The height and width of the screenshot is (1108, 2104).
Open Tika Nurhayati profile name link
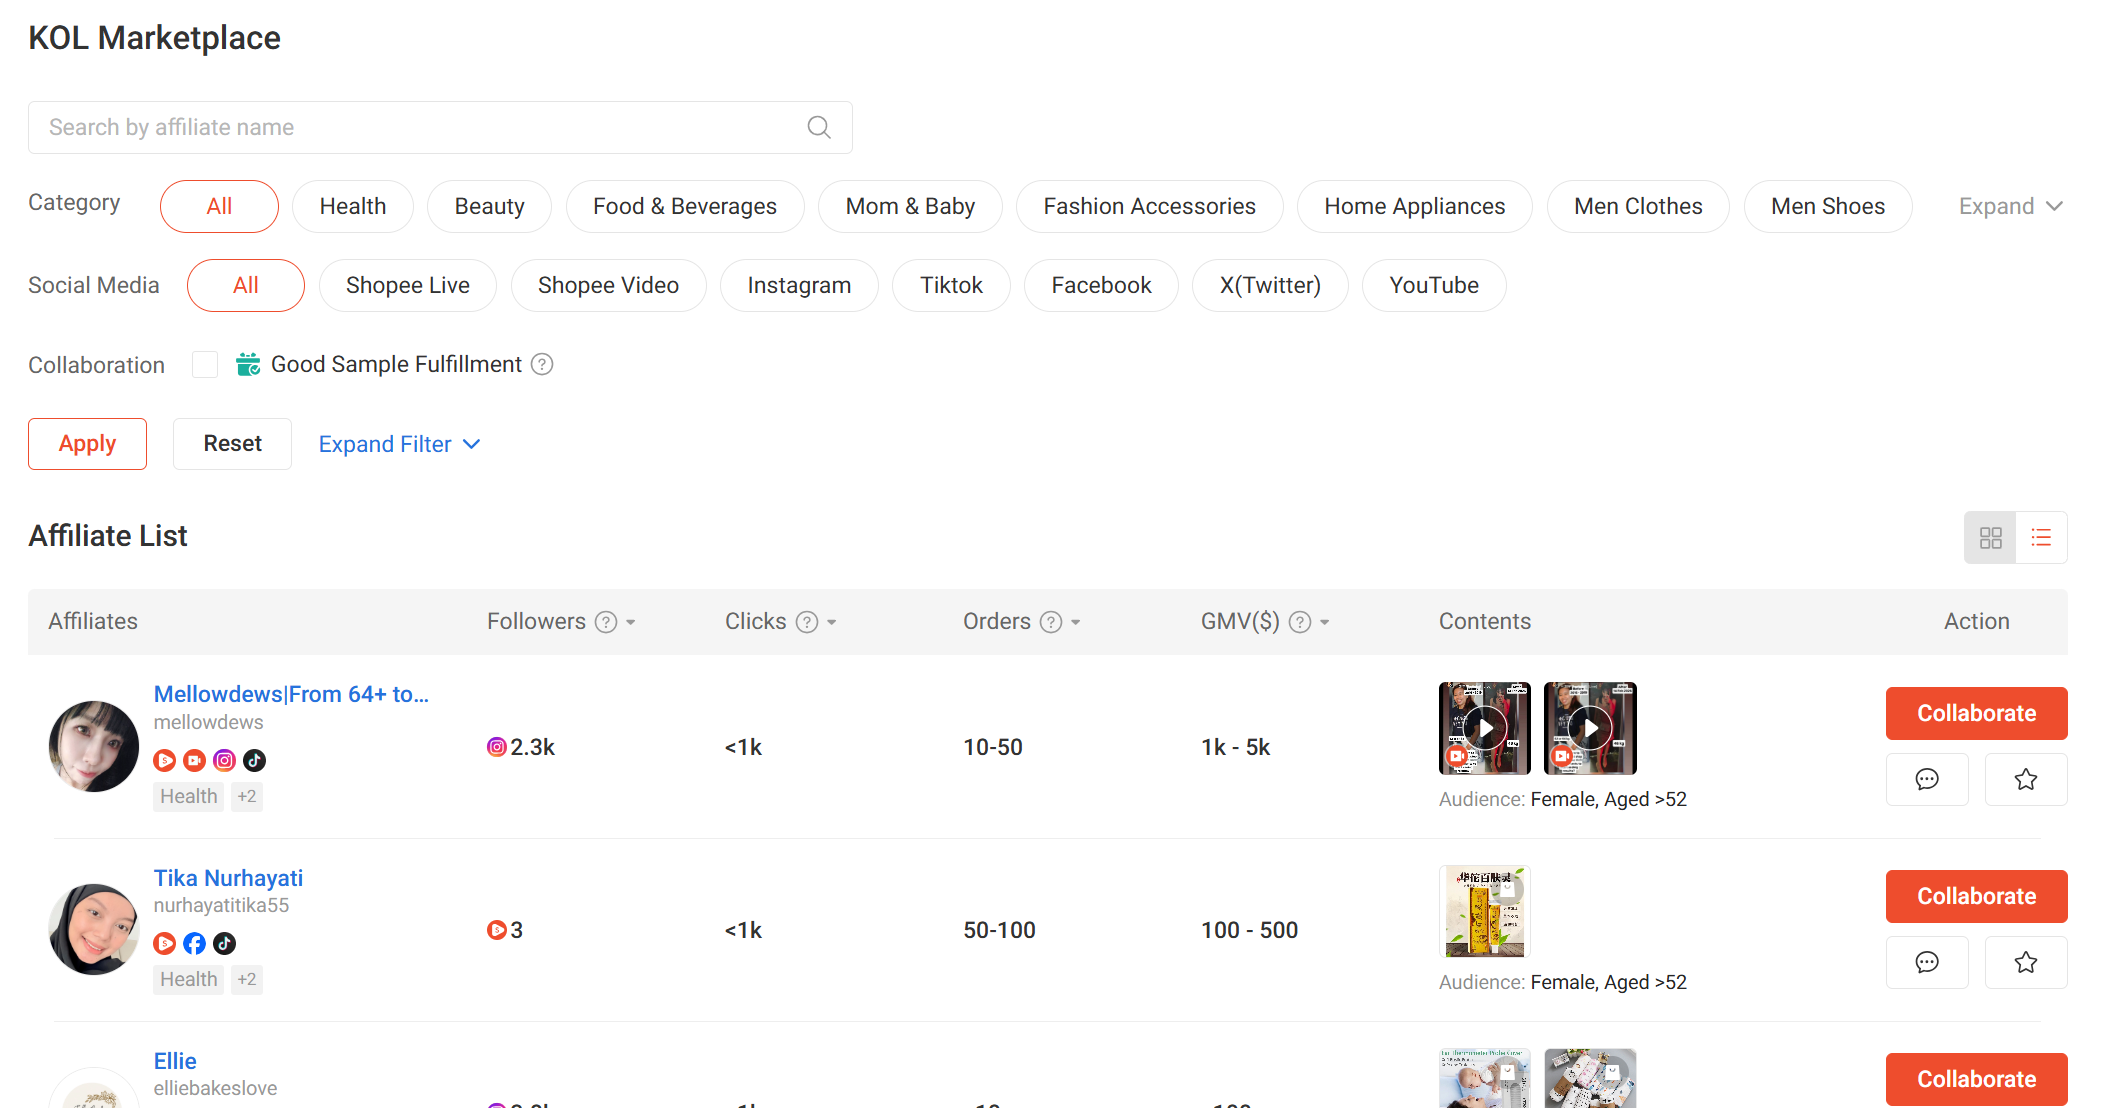(x=228, y=878)
